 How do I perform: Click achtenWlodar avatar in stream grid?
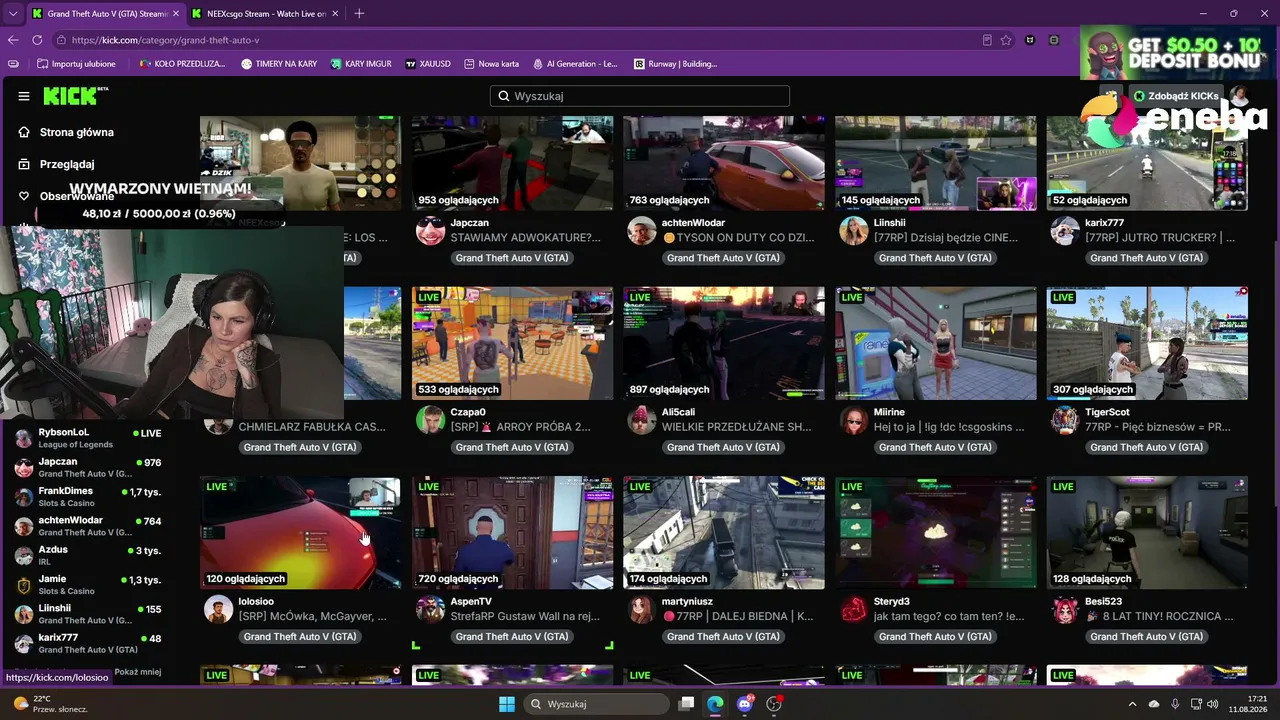pos(642,231)
